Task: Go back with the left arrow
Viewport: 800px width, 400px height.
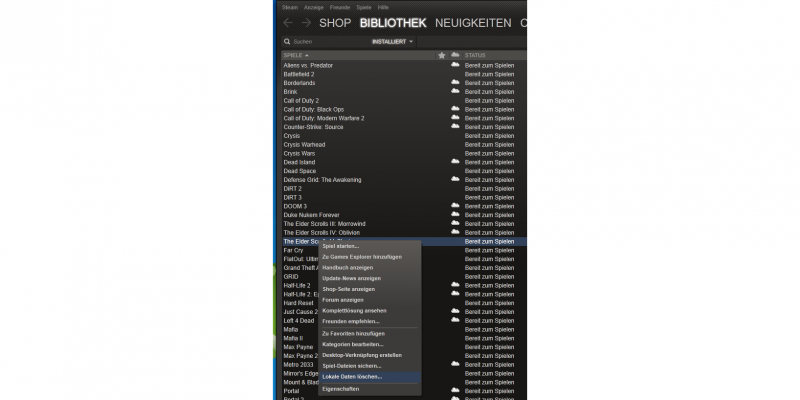Action: coord(288,23)
